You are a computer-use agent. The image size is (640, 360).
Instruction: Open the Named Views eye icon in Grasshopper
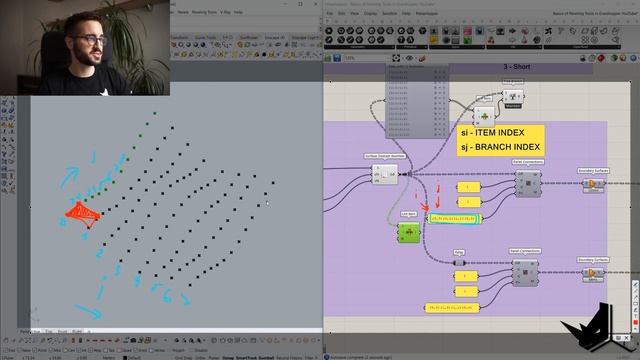(409, 58)
